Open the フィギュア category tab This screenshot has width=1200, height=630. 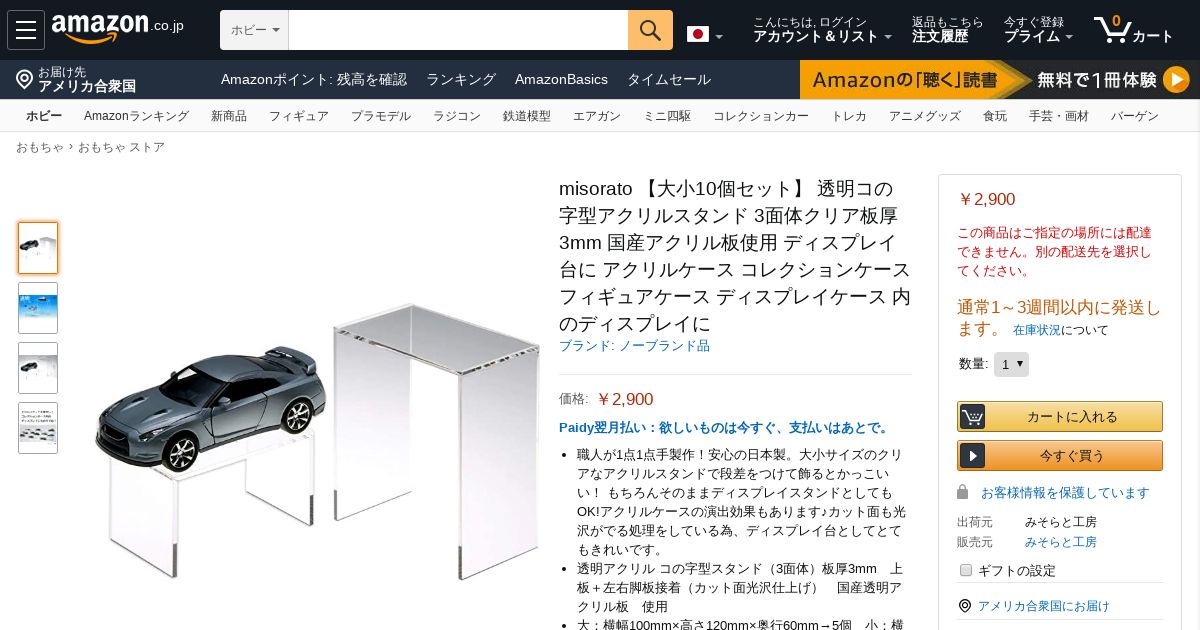click(x=298, y=116)
